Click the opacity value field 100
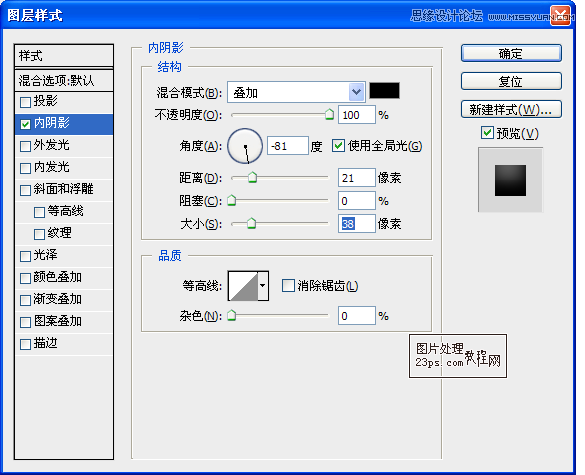 (x=356, y=115)
